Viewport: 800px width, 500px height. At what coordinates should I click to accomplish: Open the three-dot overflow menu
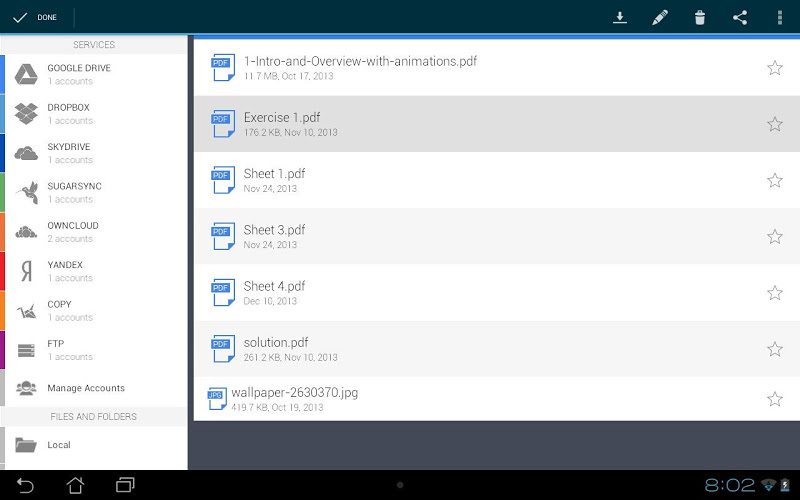click(x=780, y=17)
